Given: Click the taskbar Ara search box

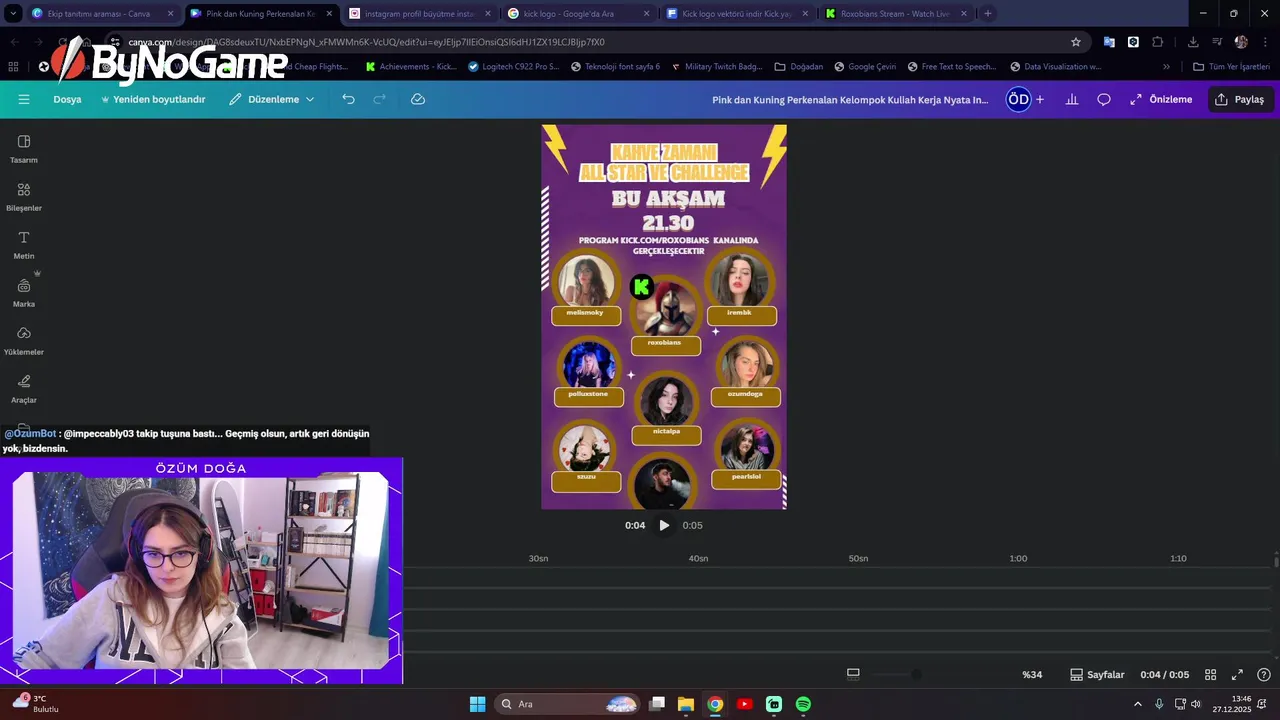Looking at the screenshot, I should pyautogui.click(x=566, y=704).
